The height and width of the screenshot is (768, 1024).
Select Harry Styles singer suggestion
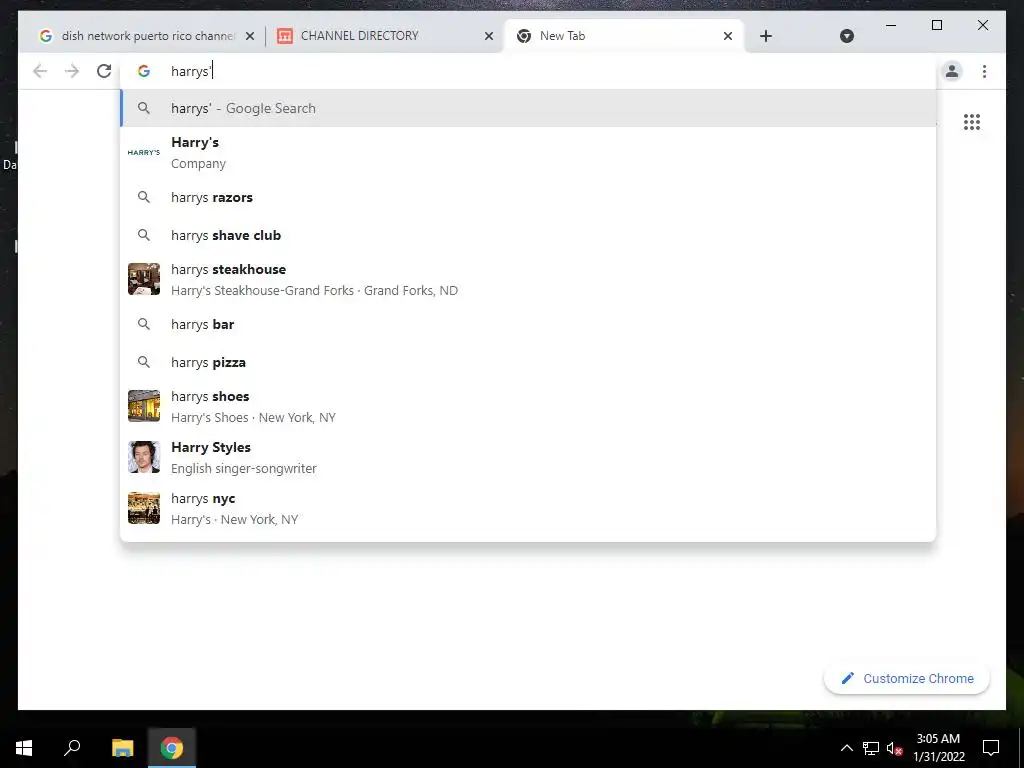pos(528,457)
